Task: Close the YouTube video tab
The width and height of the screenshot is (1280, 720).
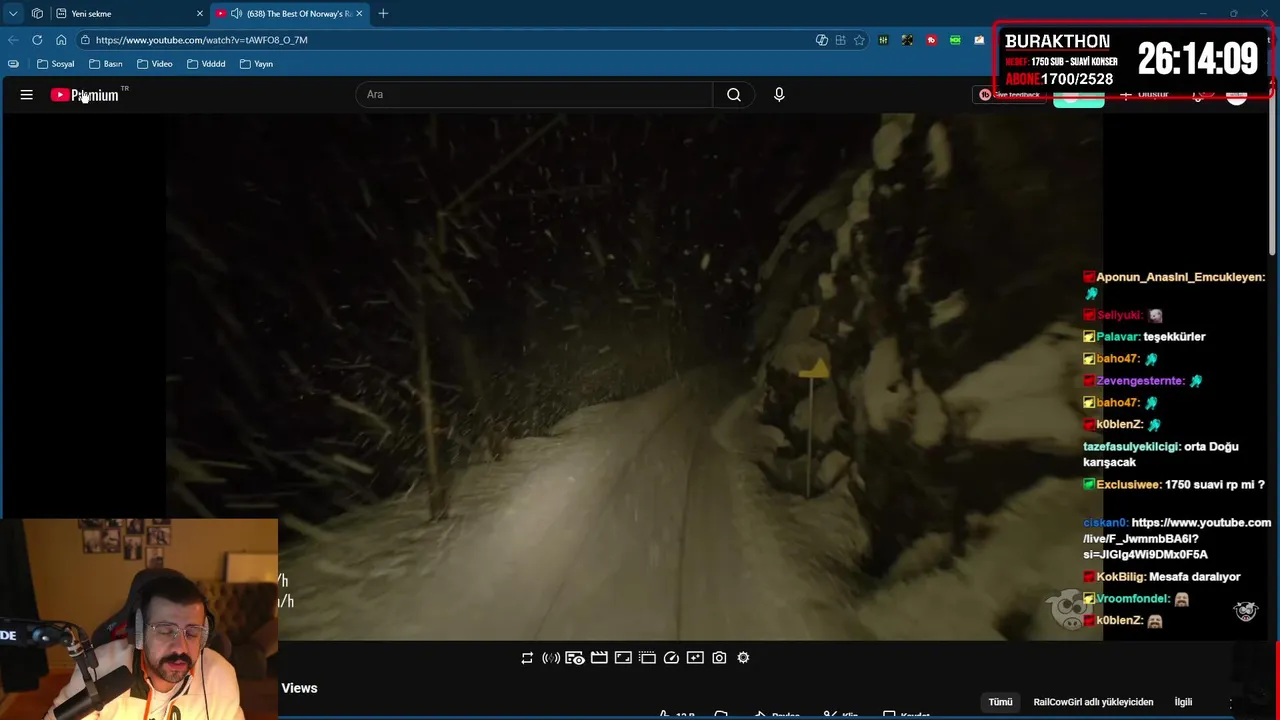Action: click(360, 14)
